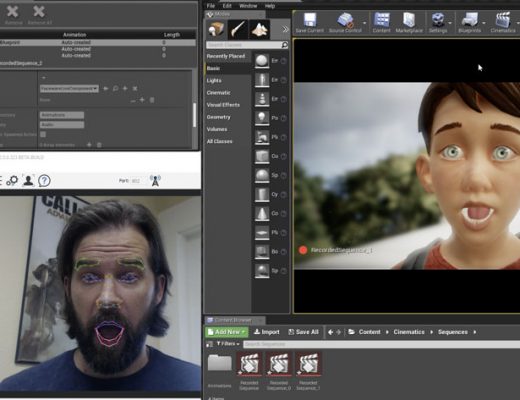Select the Volumes category
This screenshot has height=400, width=520.
point(228,129)
